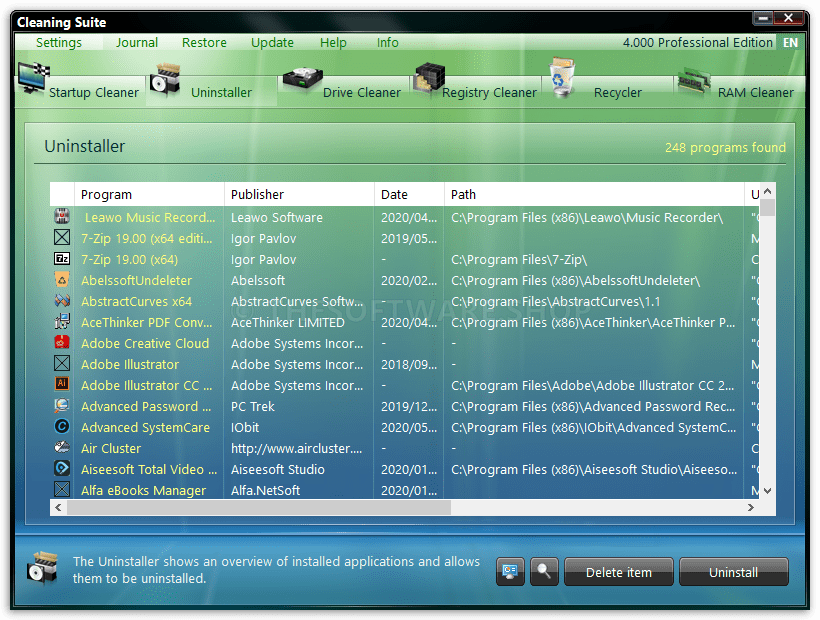Click the vertical scrollbar thumb

[x=767, y=207]
